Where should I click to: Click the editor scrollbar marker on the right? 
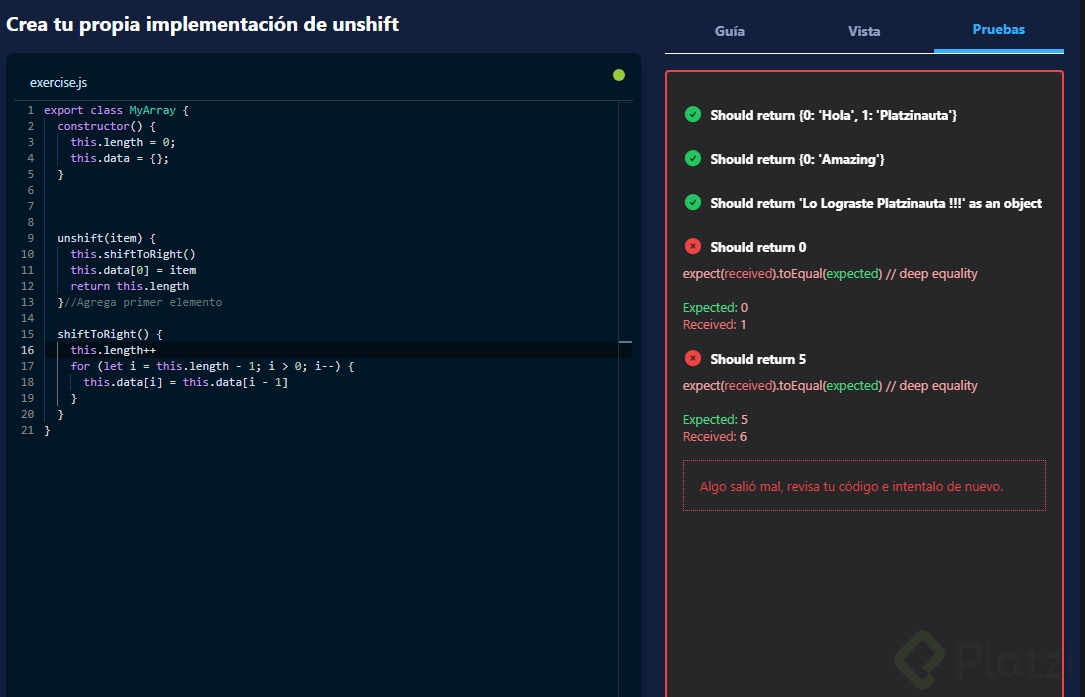(625, 342)
